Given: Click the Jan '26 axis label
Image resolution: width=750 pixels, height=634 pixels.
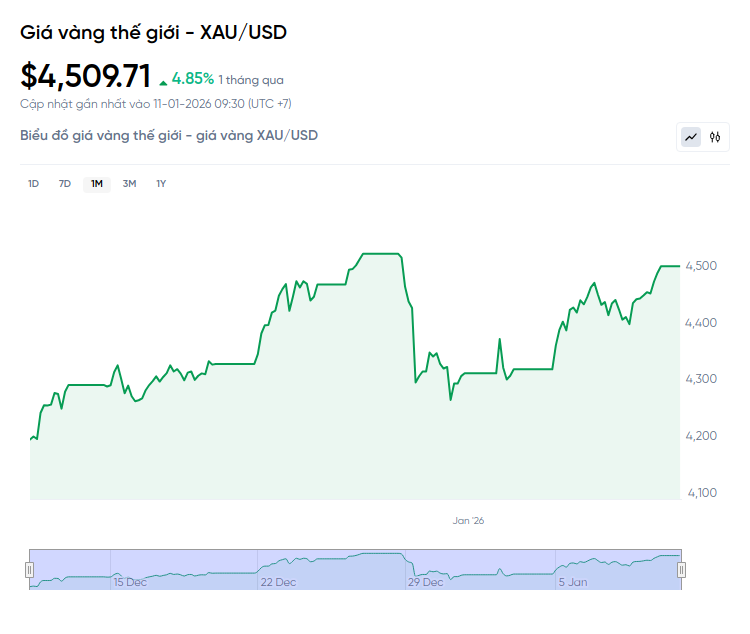Looking at the screenshot, I should [468, 521].
